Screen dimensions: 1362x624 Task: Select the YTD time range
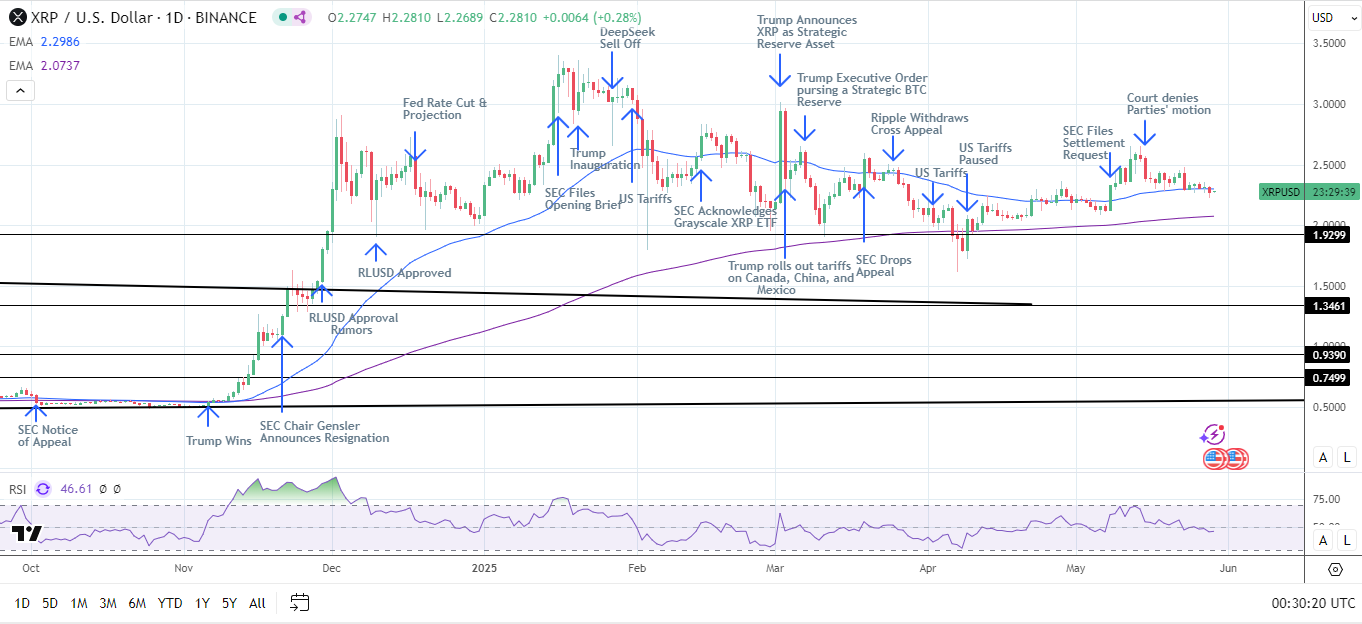171,603
